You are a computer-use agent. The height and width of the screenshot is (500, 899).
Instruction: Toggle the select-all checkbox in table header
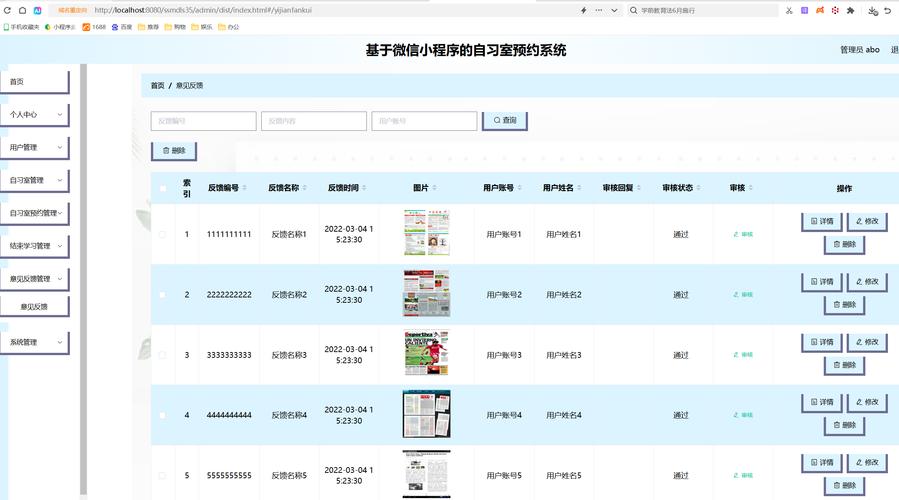[162, 188]
